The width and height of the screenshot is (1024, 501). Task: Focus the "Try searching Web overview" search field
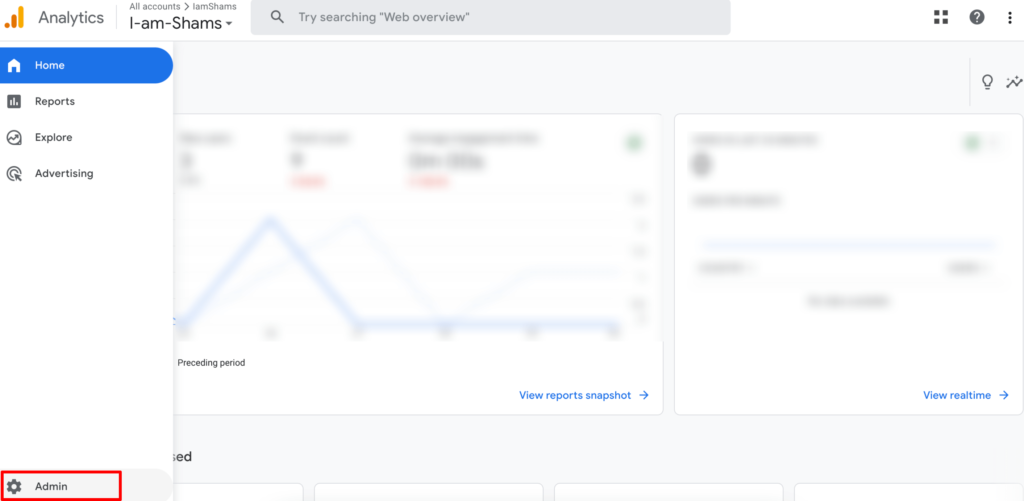[x=500, y=17]
